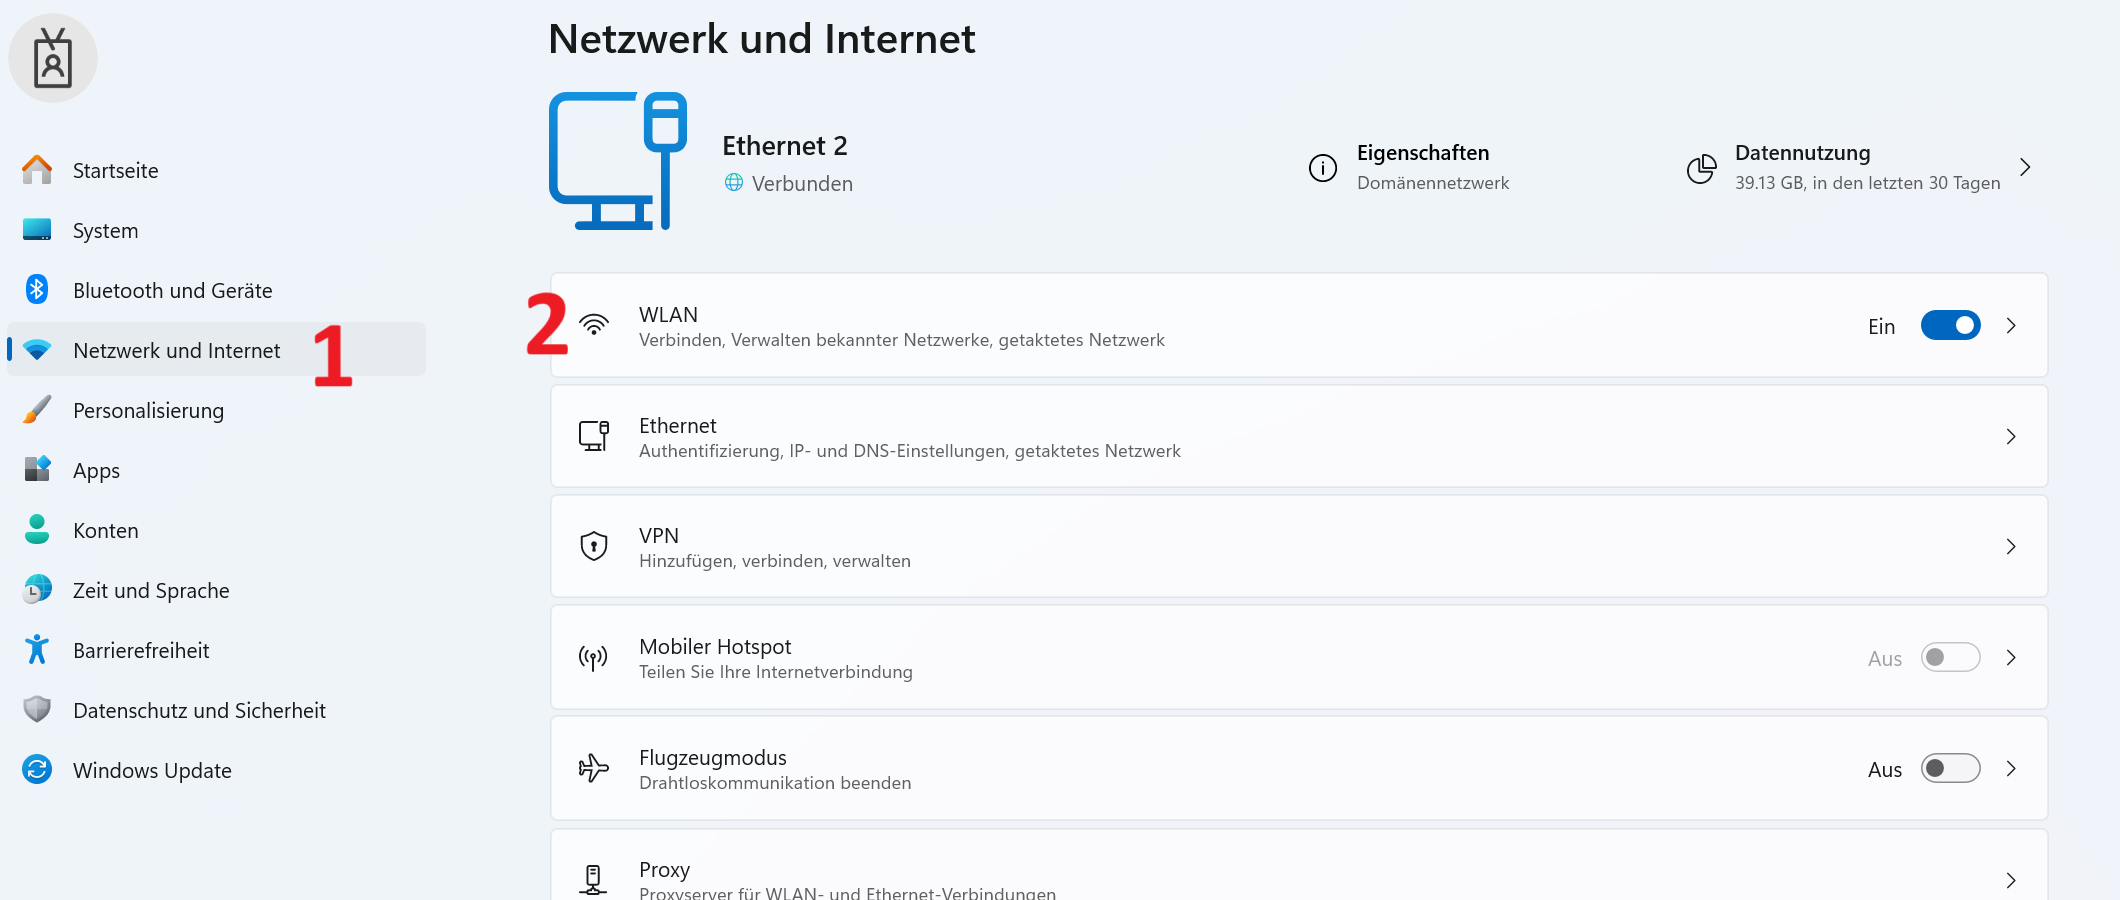Expand Proxy settings with the arrow

click(2011, 880)
